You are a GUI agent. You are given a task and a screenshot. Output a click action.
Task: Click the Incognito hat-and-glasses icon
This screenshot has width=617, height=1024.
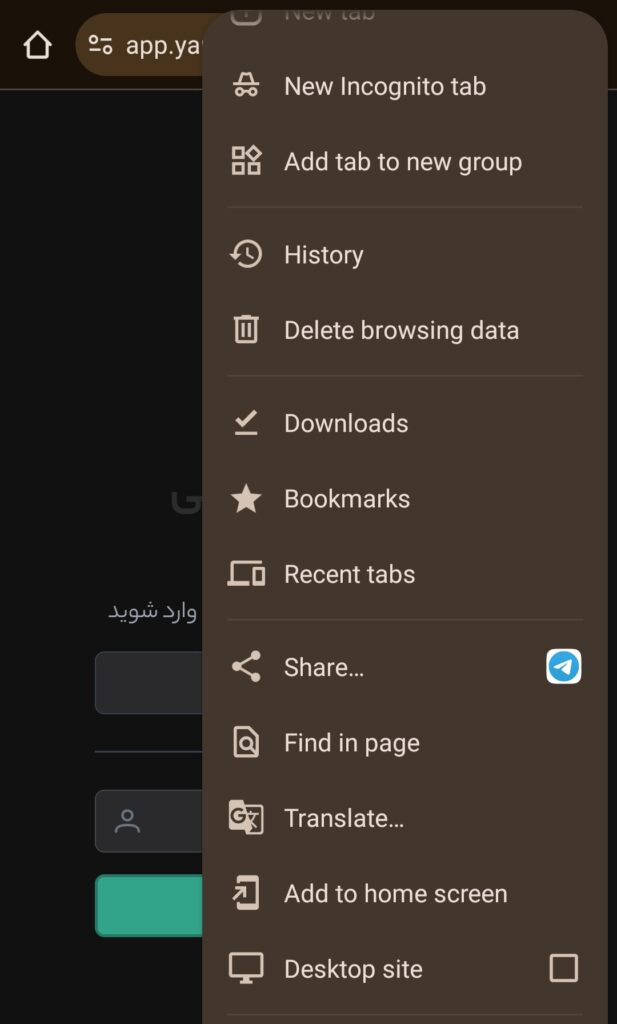tap(246, 86)
